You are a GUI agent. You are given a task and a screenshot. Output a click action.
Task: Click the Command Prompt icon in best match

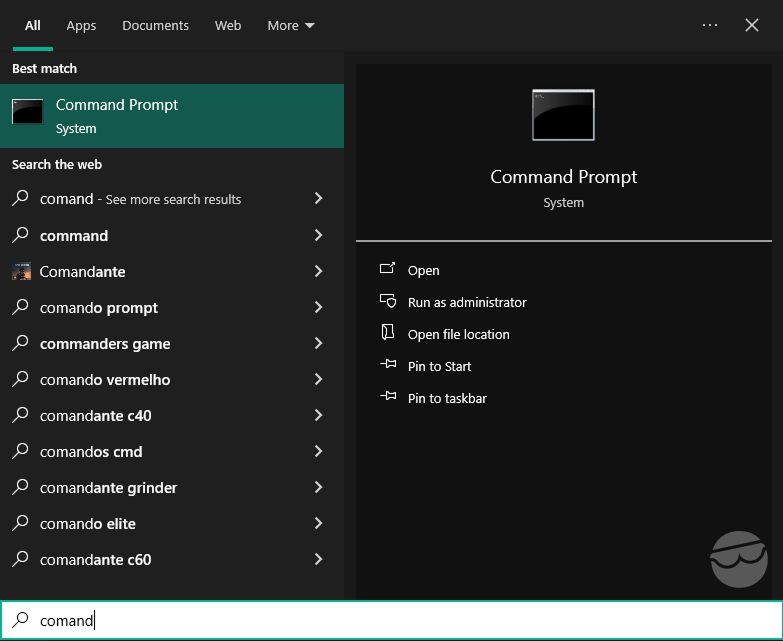click(x=27, y=111)
